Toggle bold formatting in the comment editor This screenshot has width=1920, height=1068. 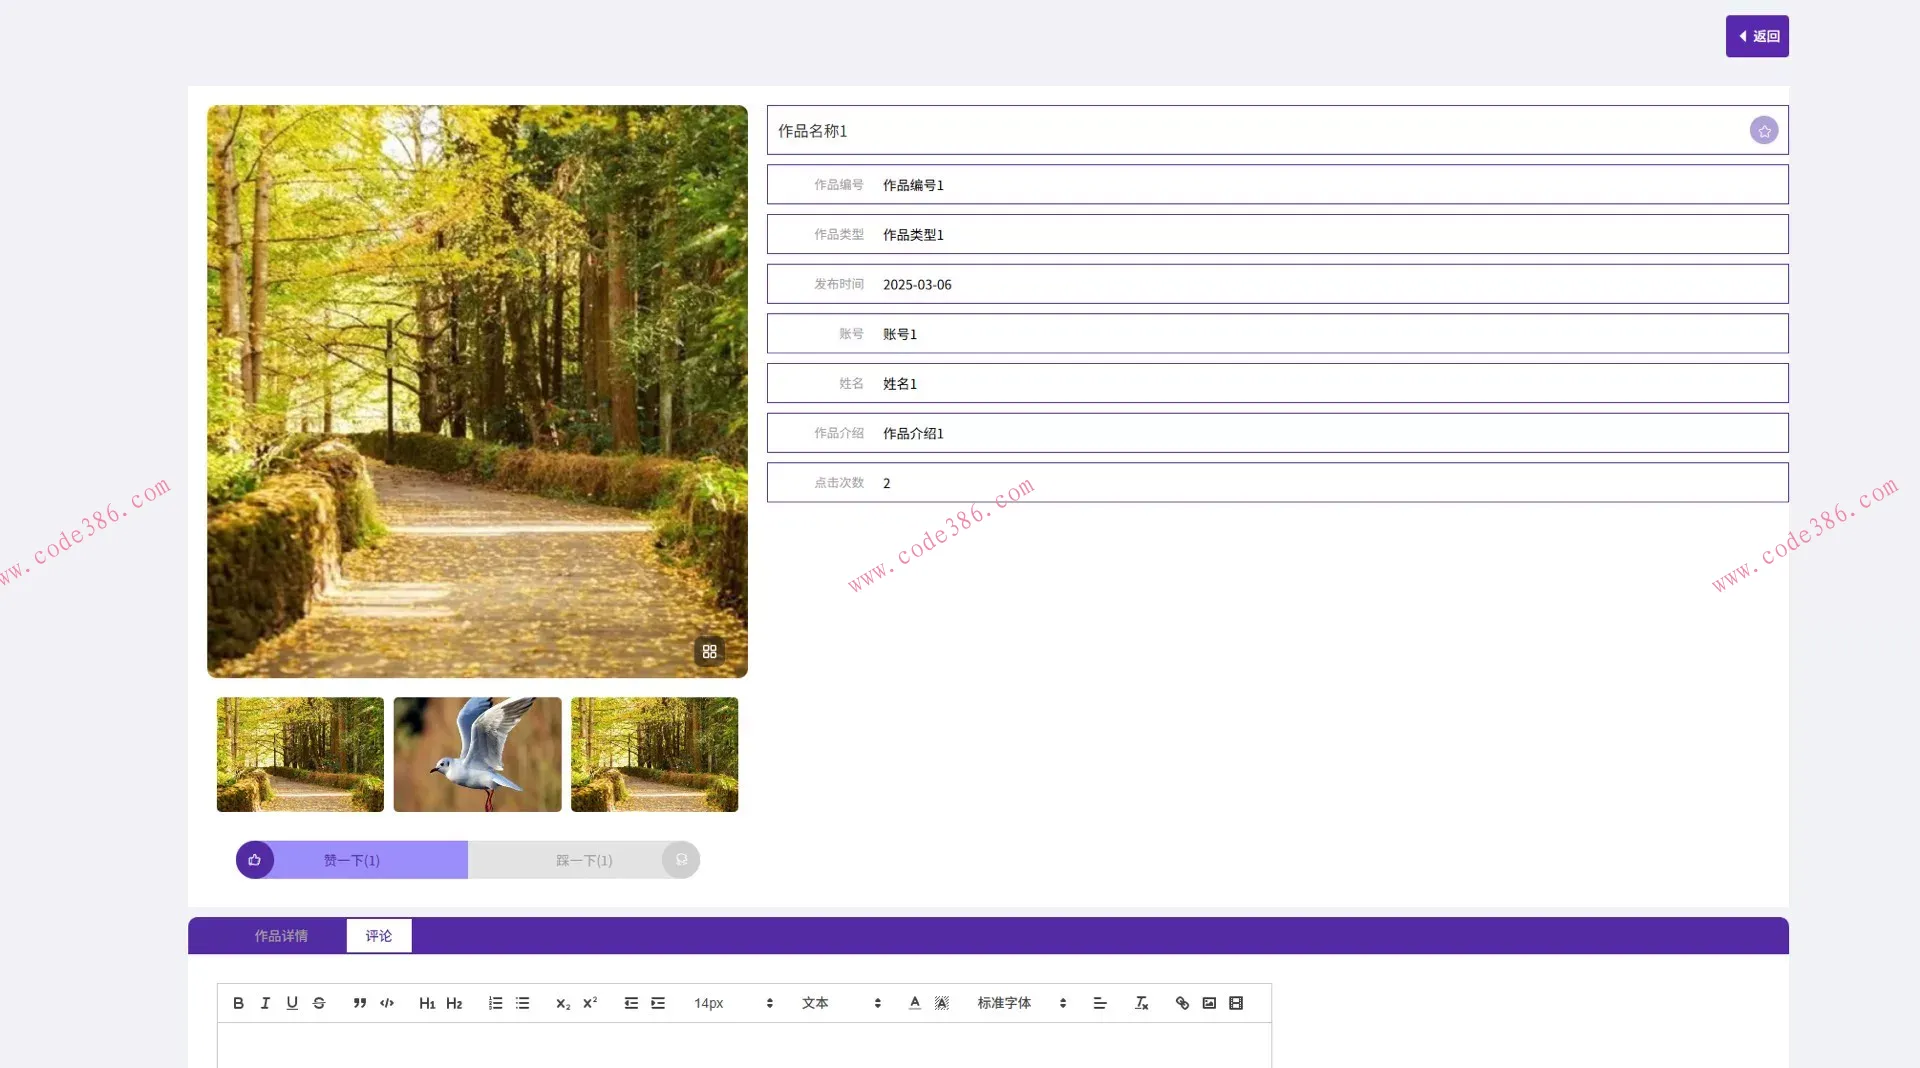[238, 1003]
